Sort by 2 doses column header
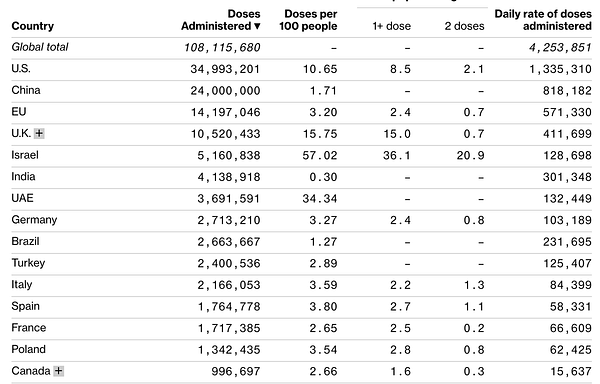This screenshot has height=384, width=600. [x=464, y=26]
